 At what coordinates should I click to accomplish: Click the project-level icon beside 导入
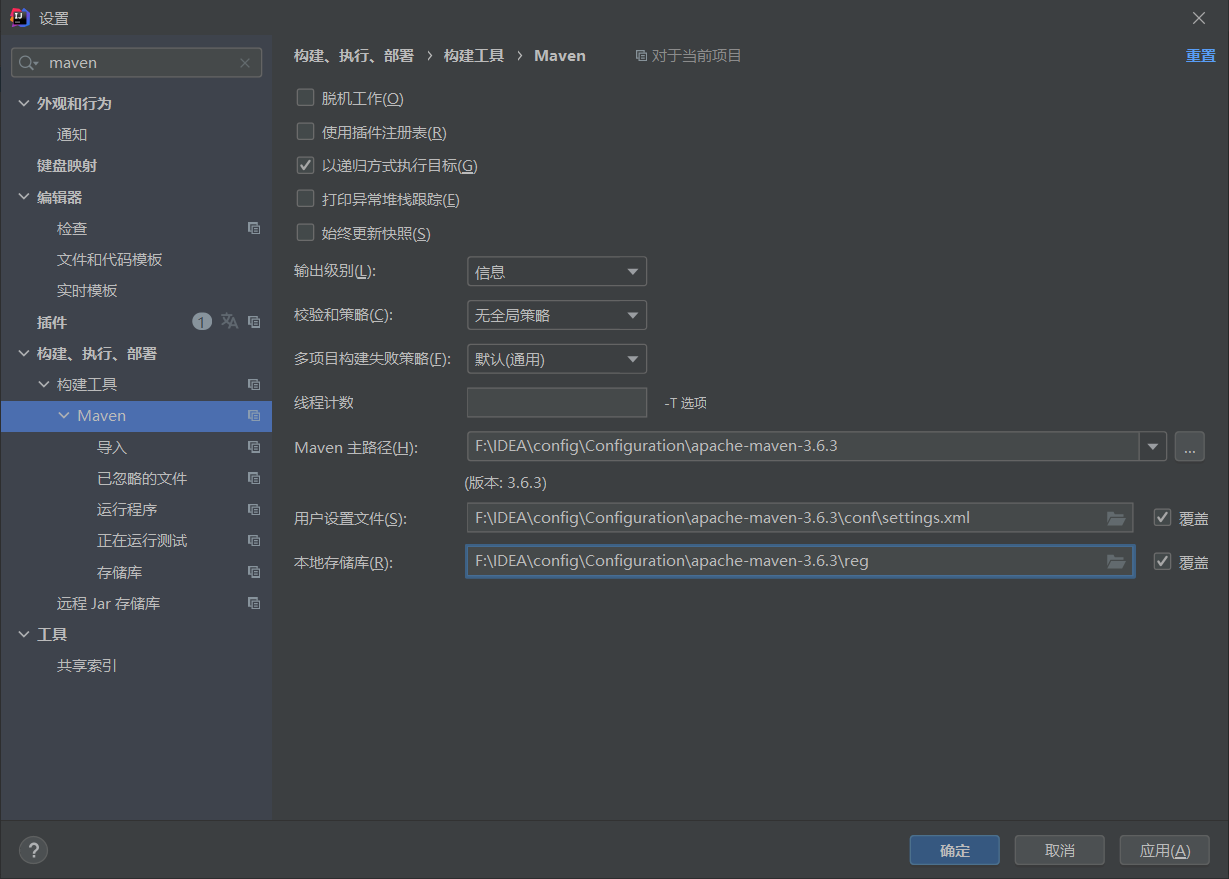click(254, 447)
